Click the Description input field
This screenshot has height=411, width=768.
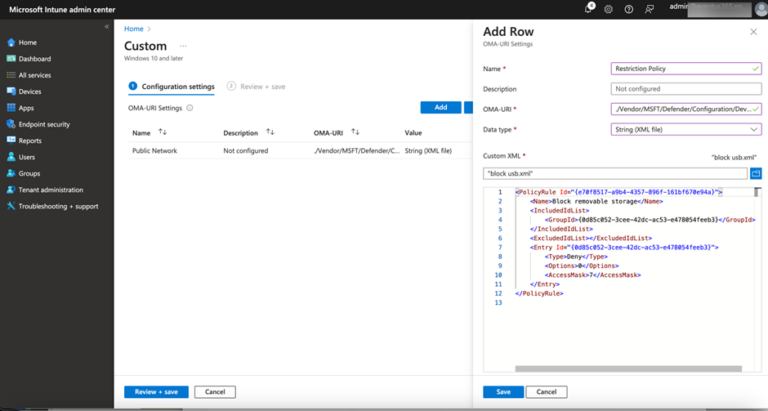(x=686, y=89)
